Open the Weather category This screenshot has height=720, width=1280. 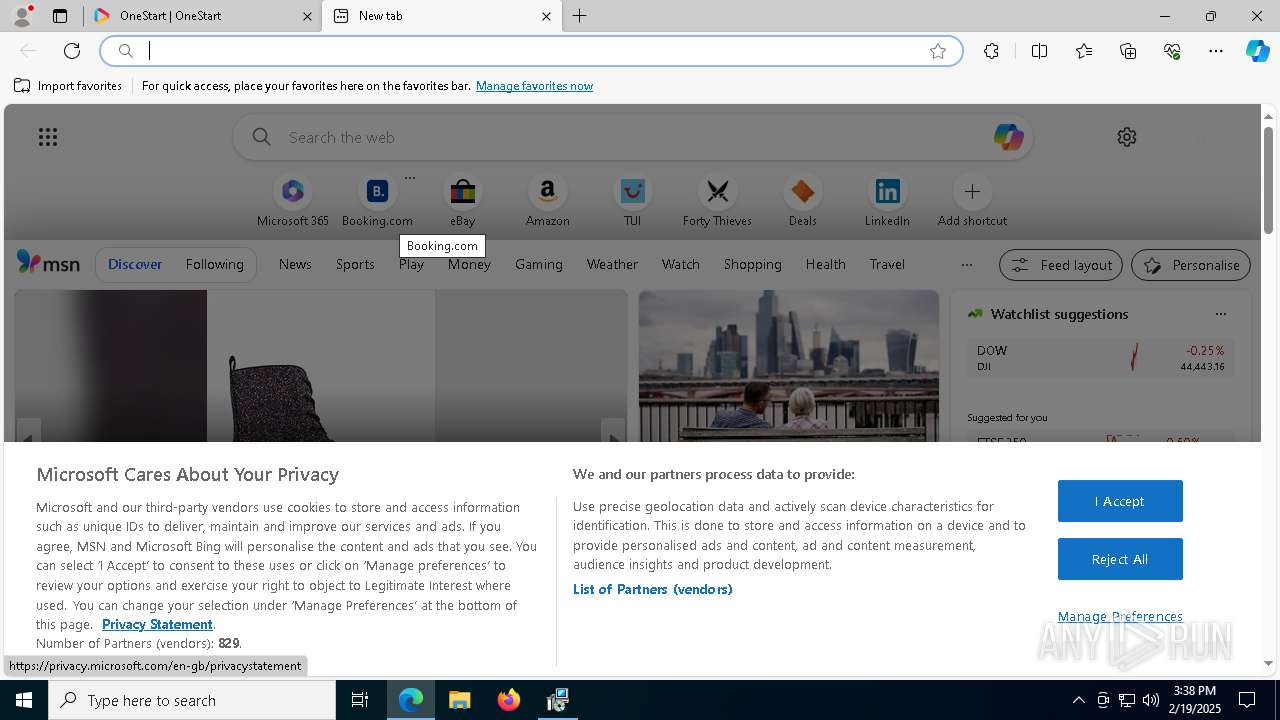(x=612, y=264)
